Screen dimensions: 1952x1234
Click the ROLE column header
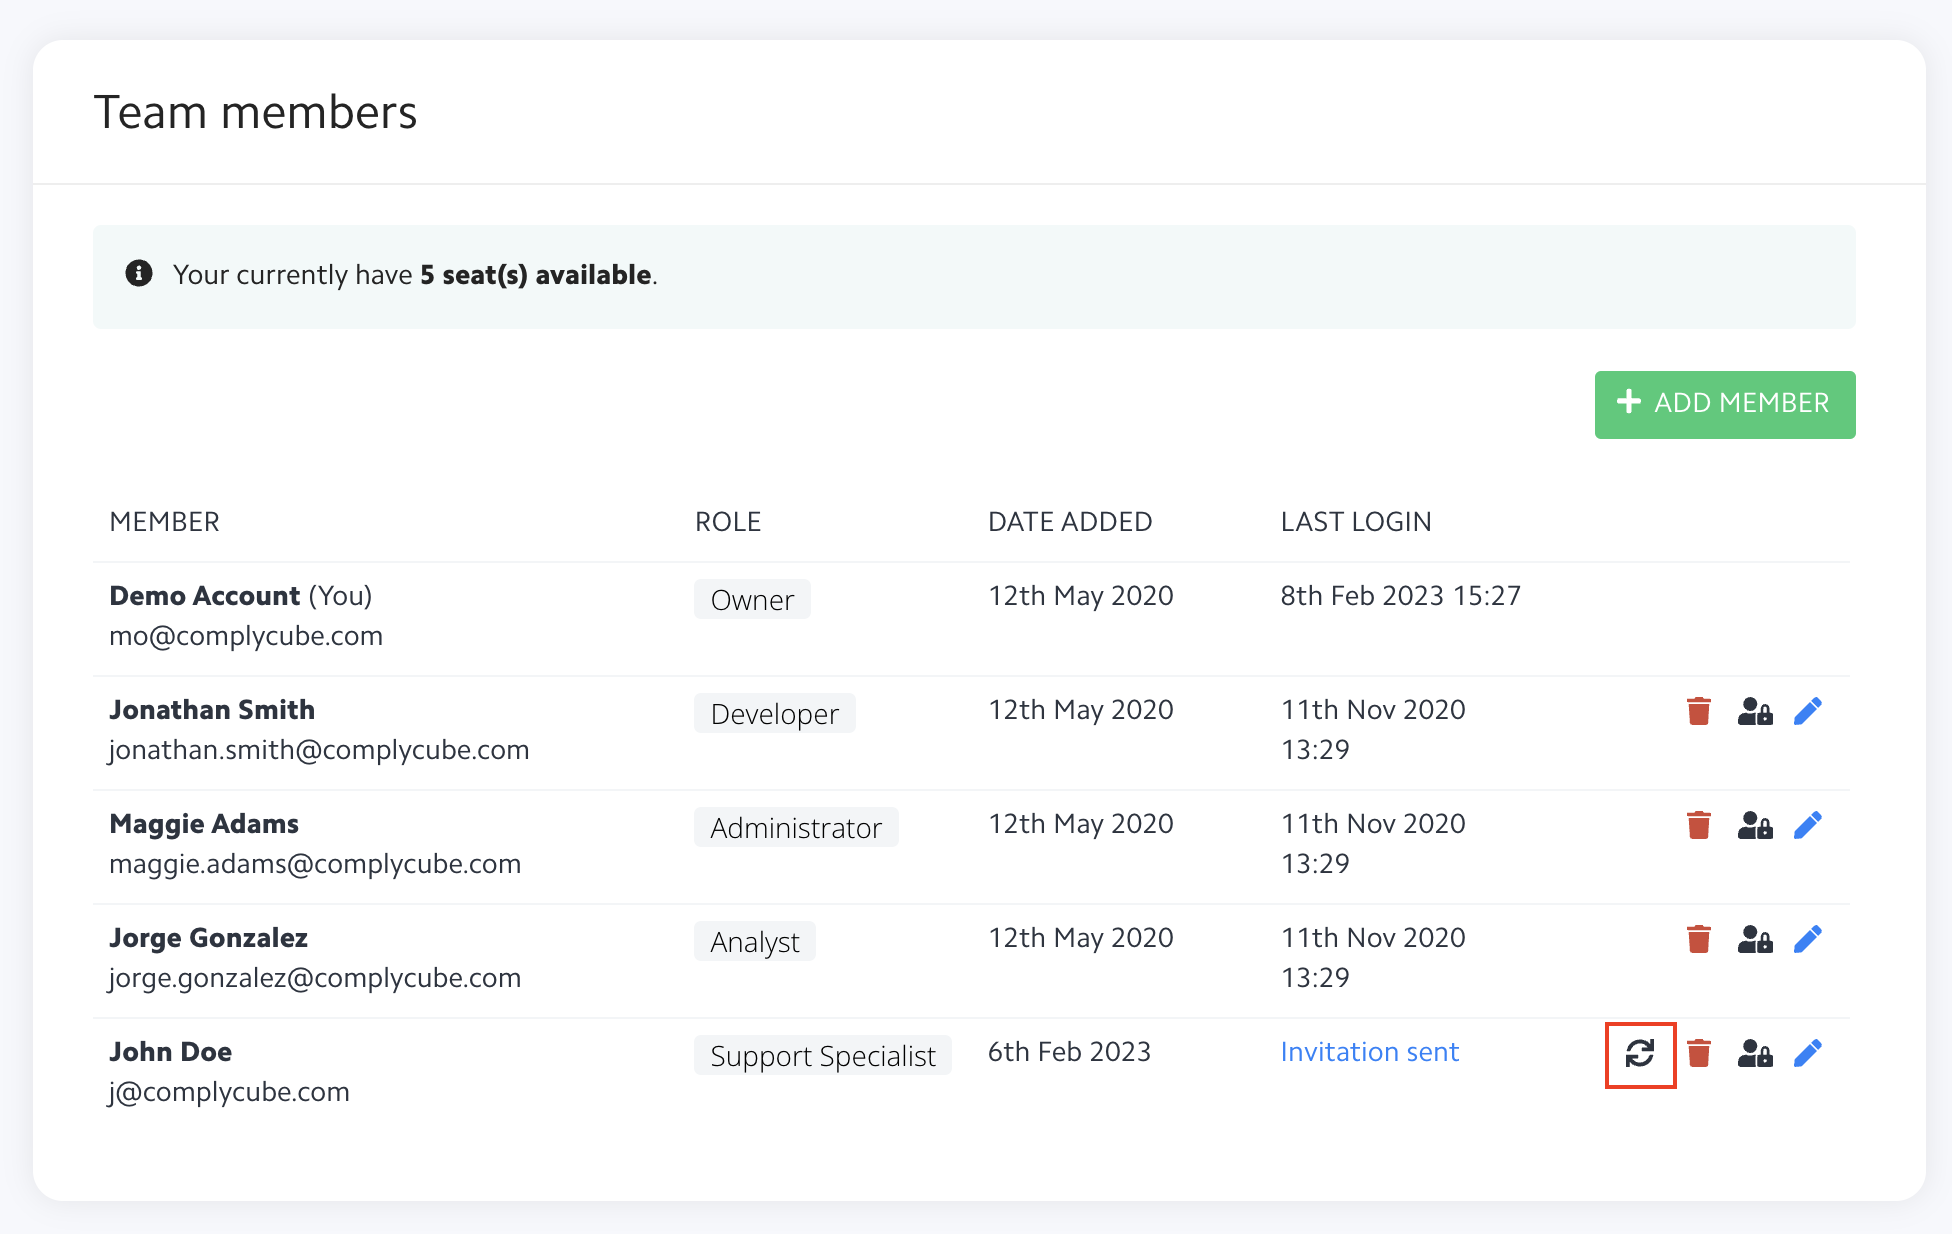tap(728, 521)
